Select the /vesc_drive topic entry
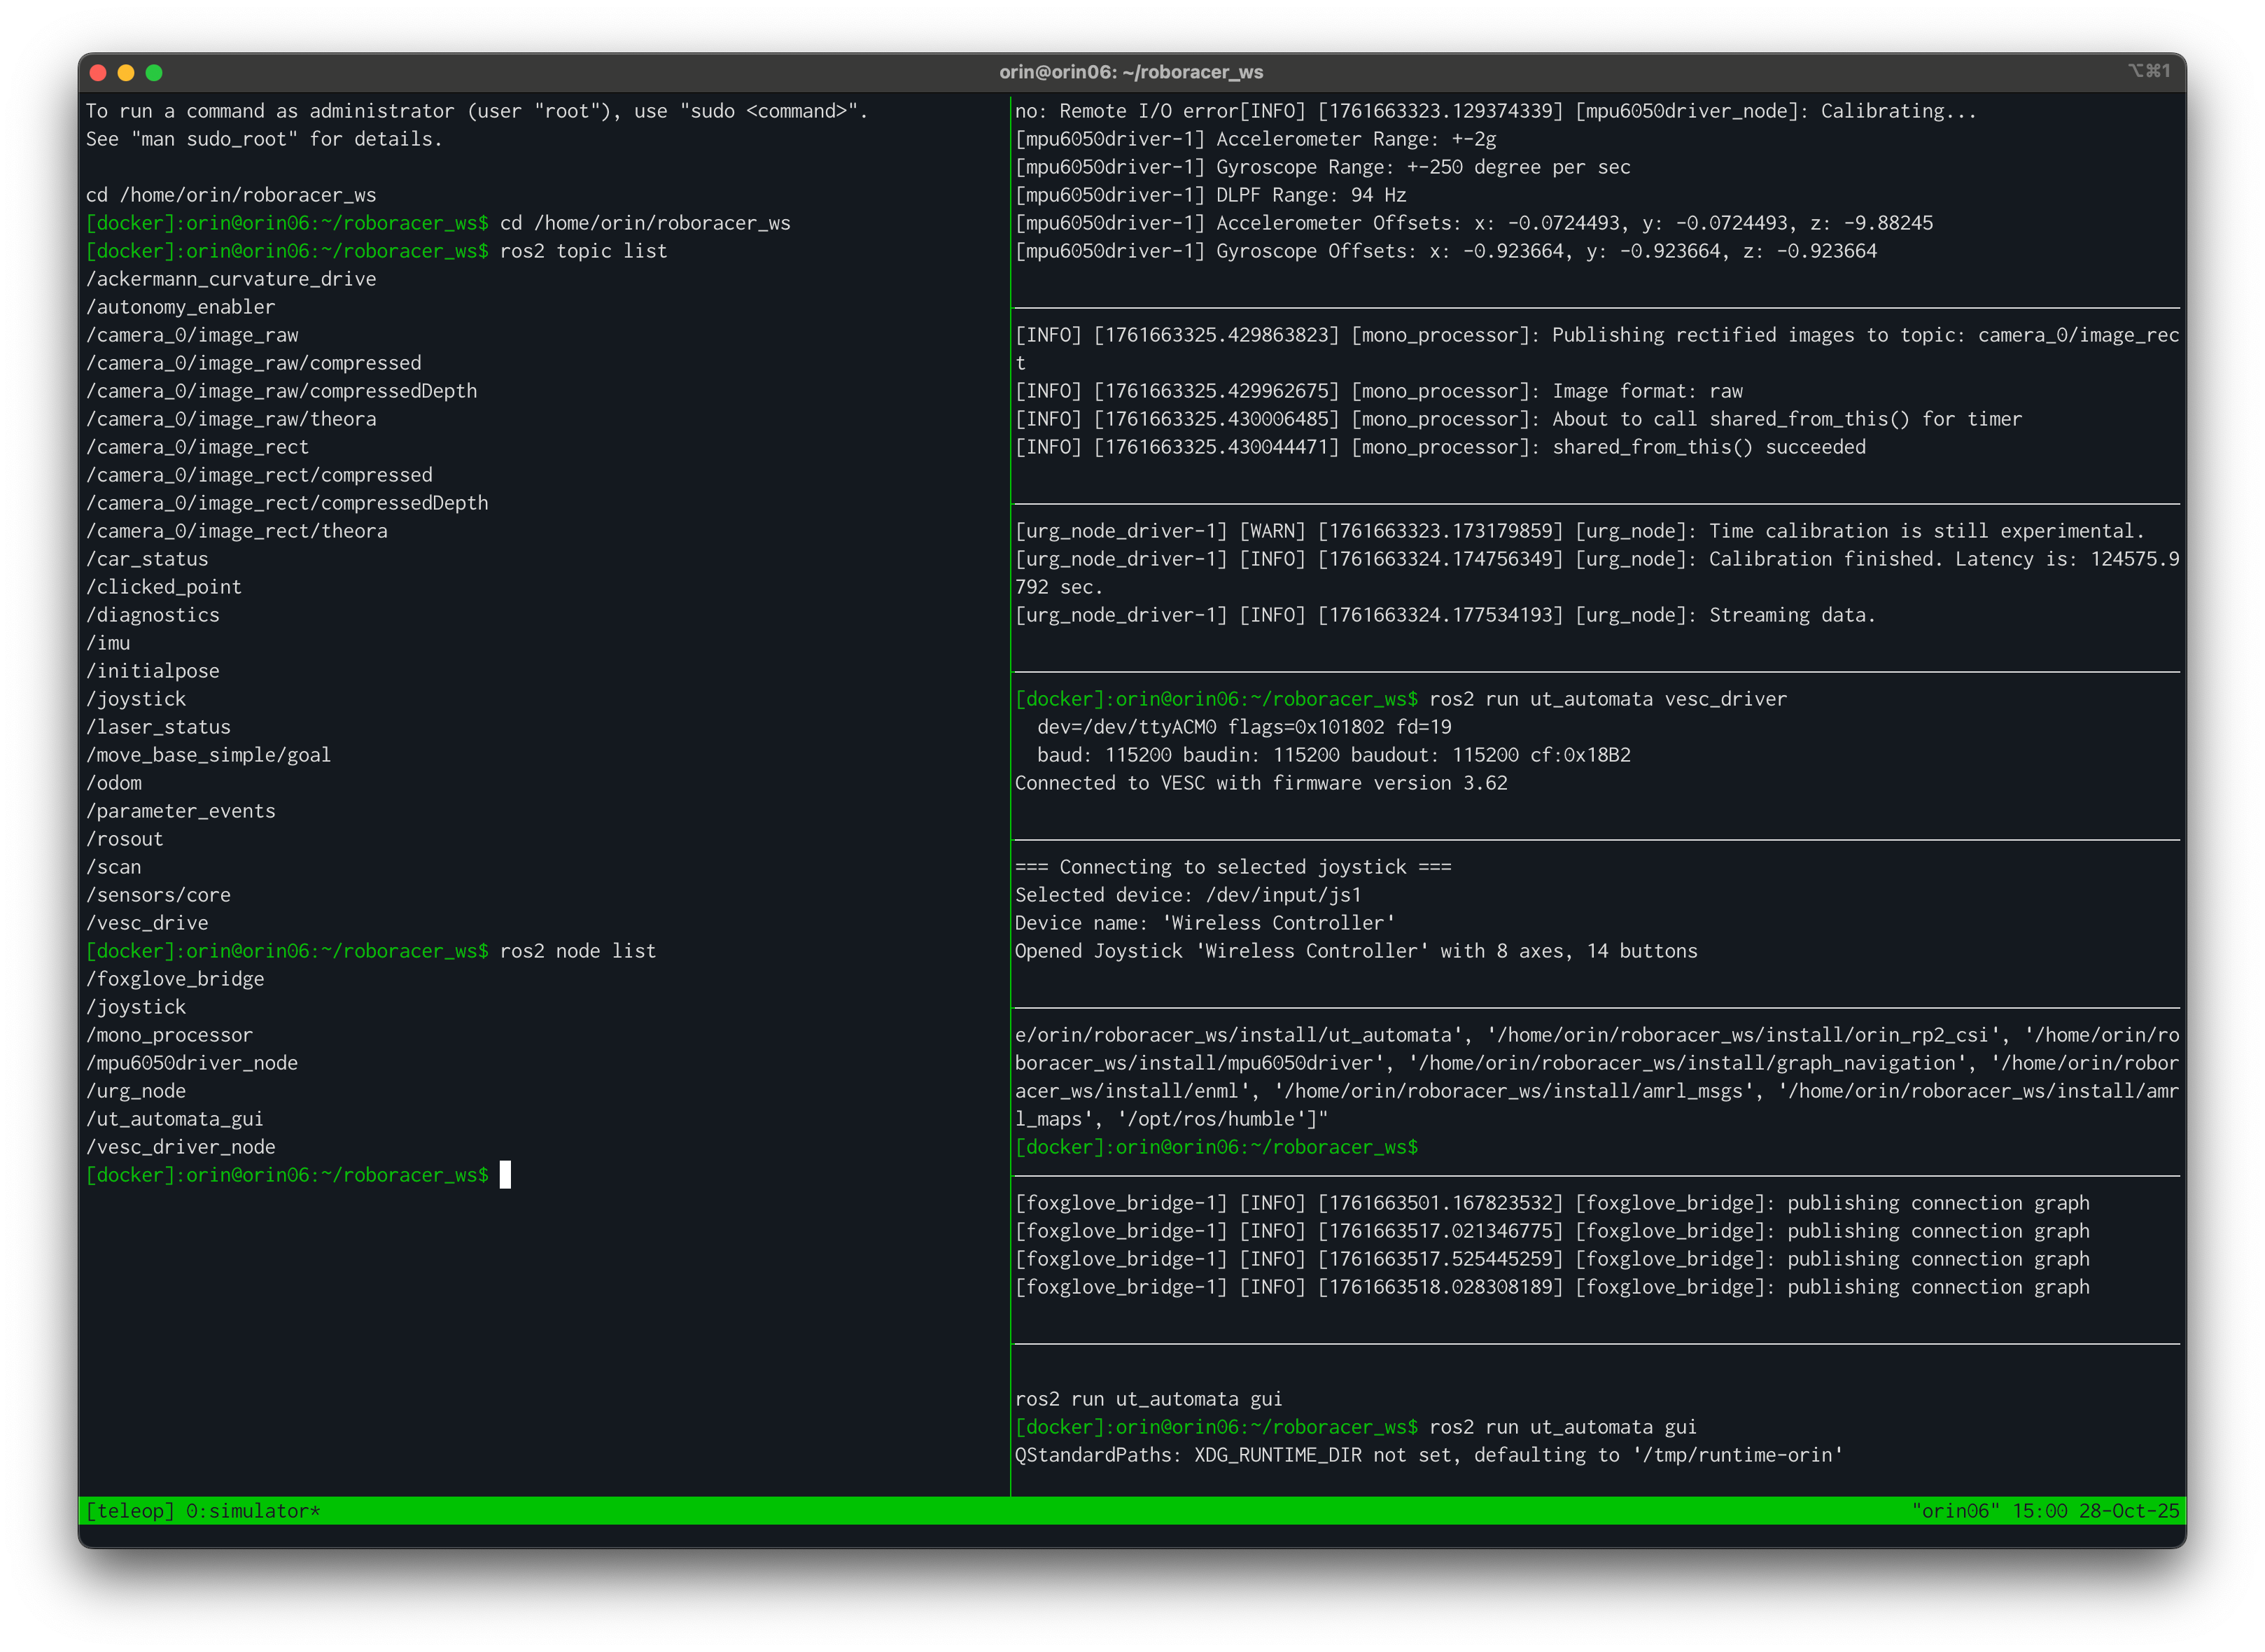Screen dimensions: 2265x1652 point(147,922)
